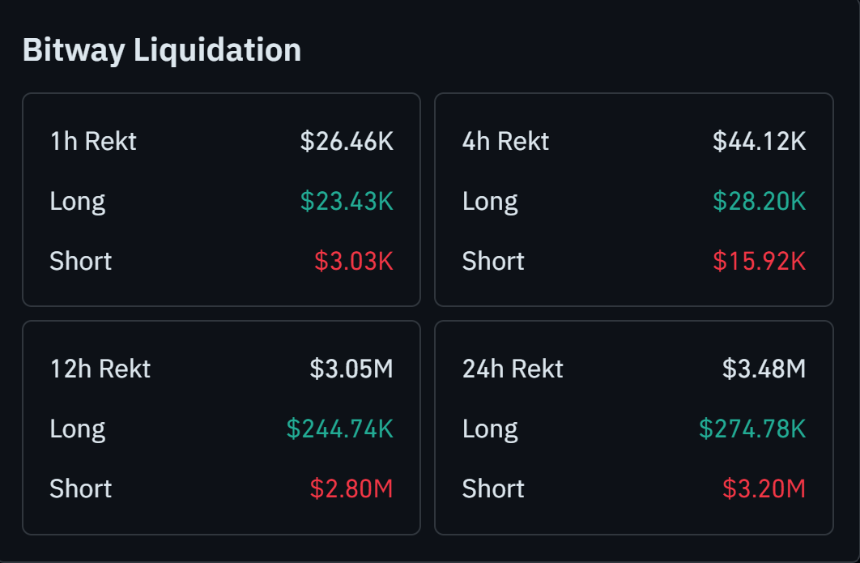Click the Bitway Liquidation heading
This screenshot has height=563, width=860.
162,50
